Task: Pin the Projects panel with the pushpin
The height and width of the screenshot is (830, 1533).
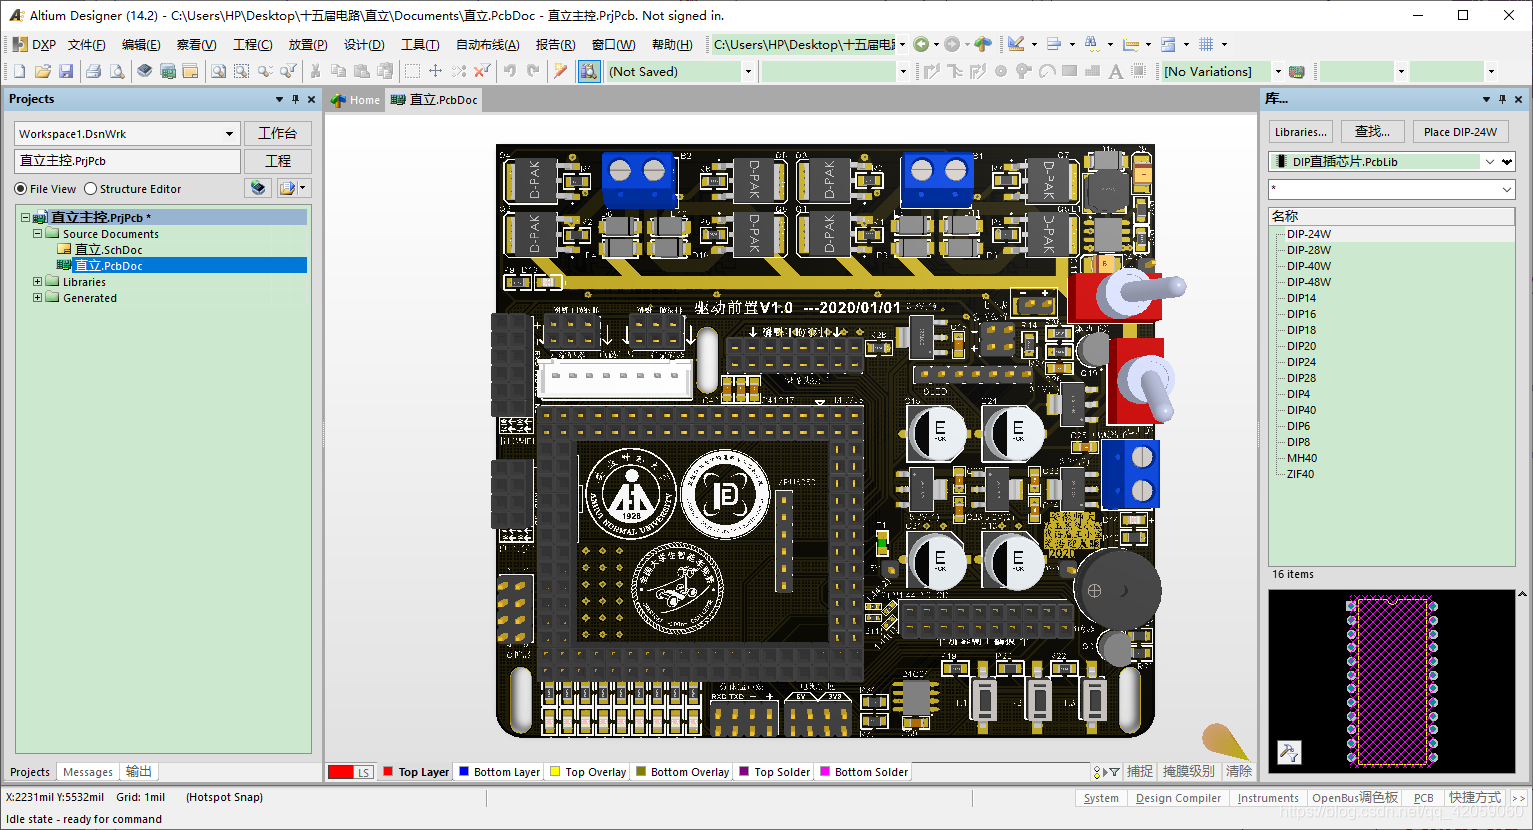Action: coord(295,99)
